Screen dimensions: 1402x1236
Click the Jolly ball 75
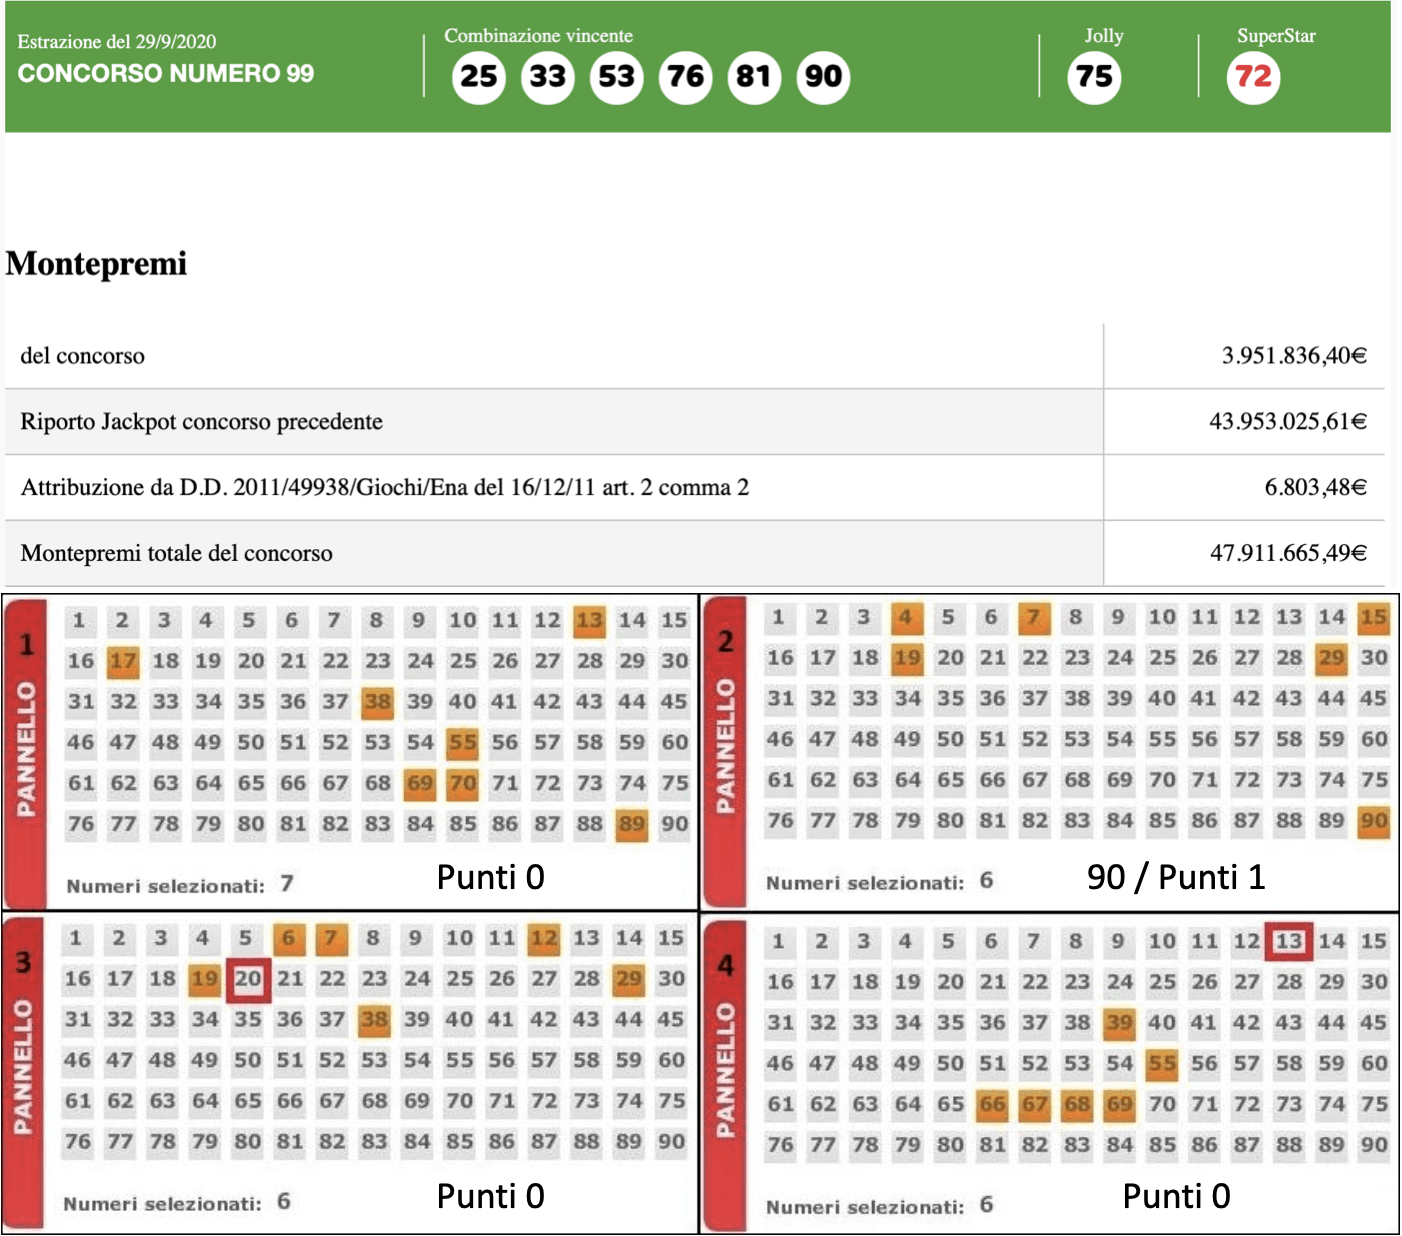[1094, 77]
